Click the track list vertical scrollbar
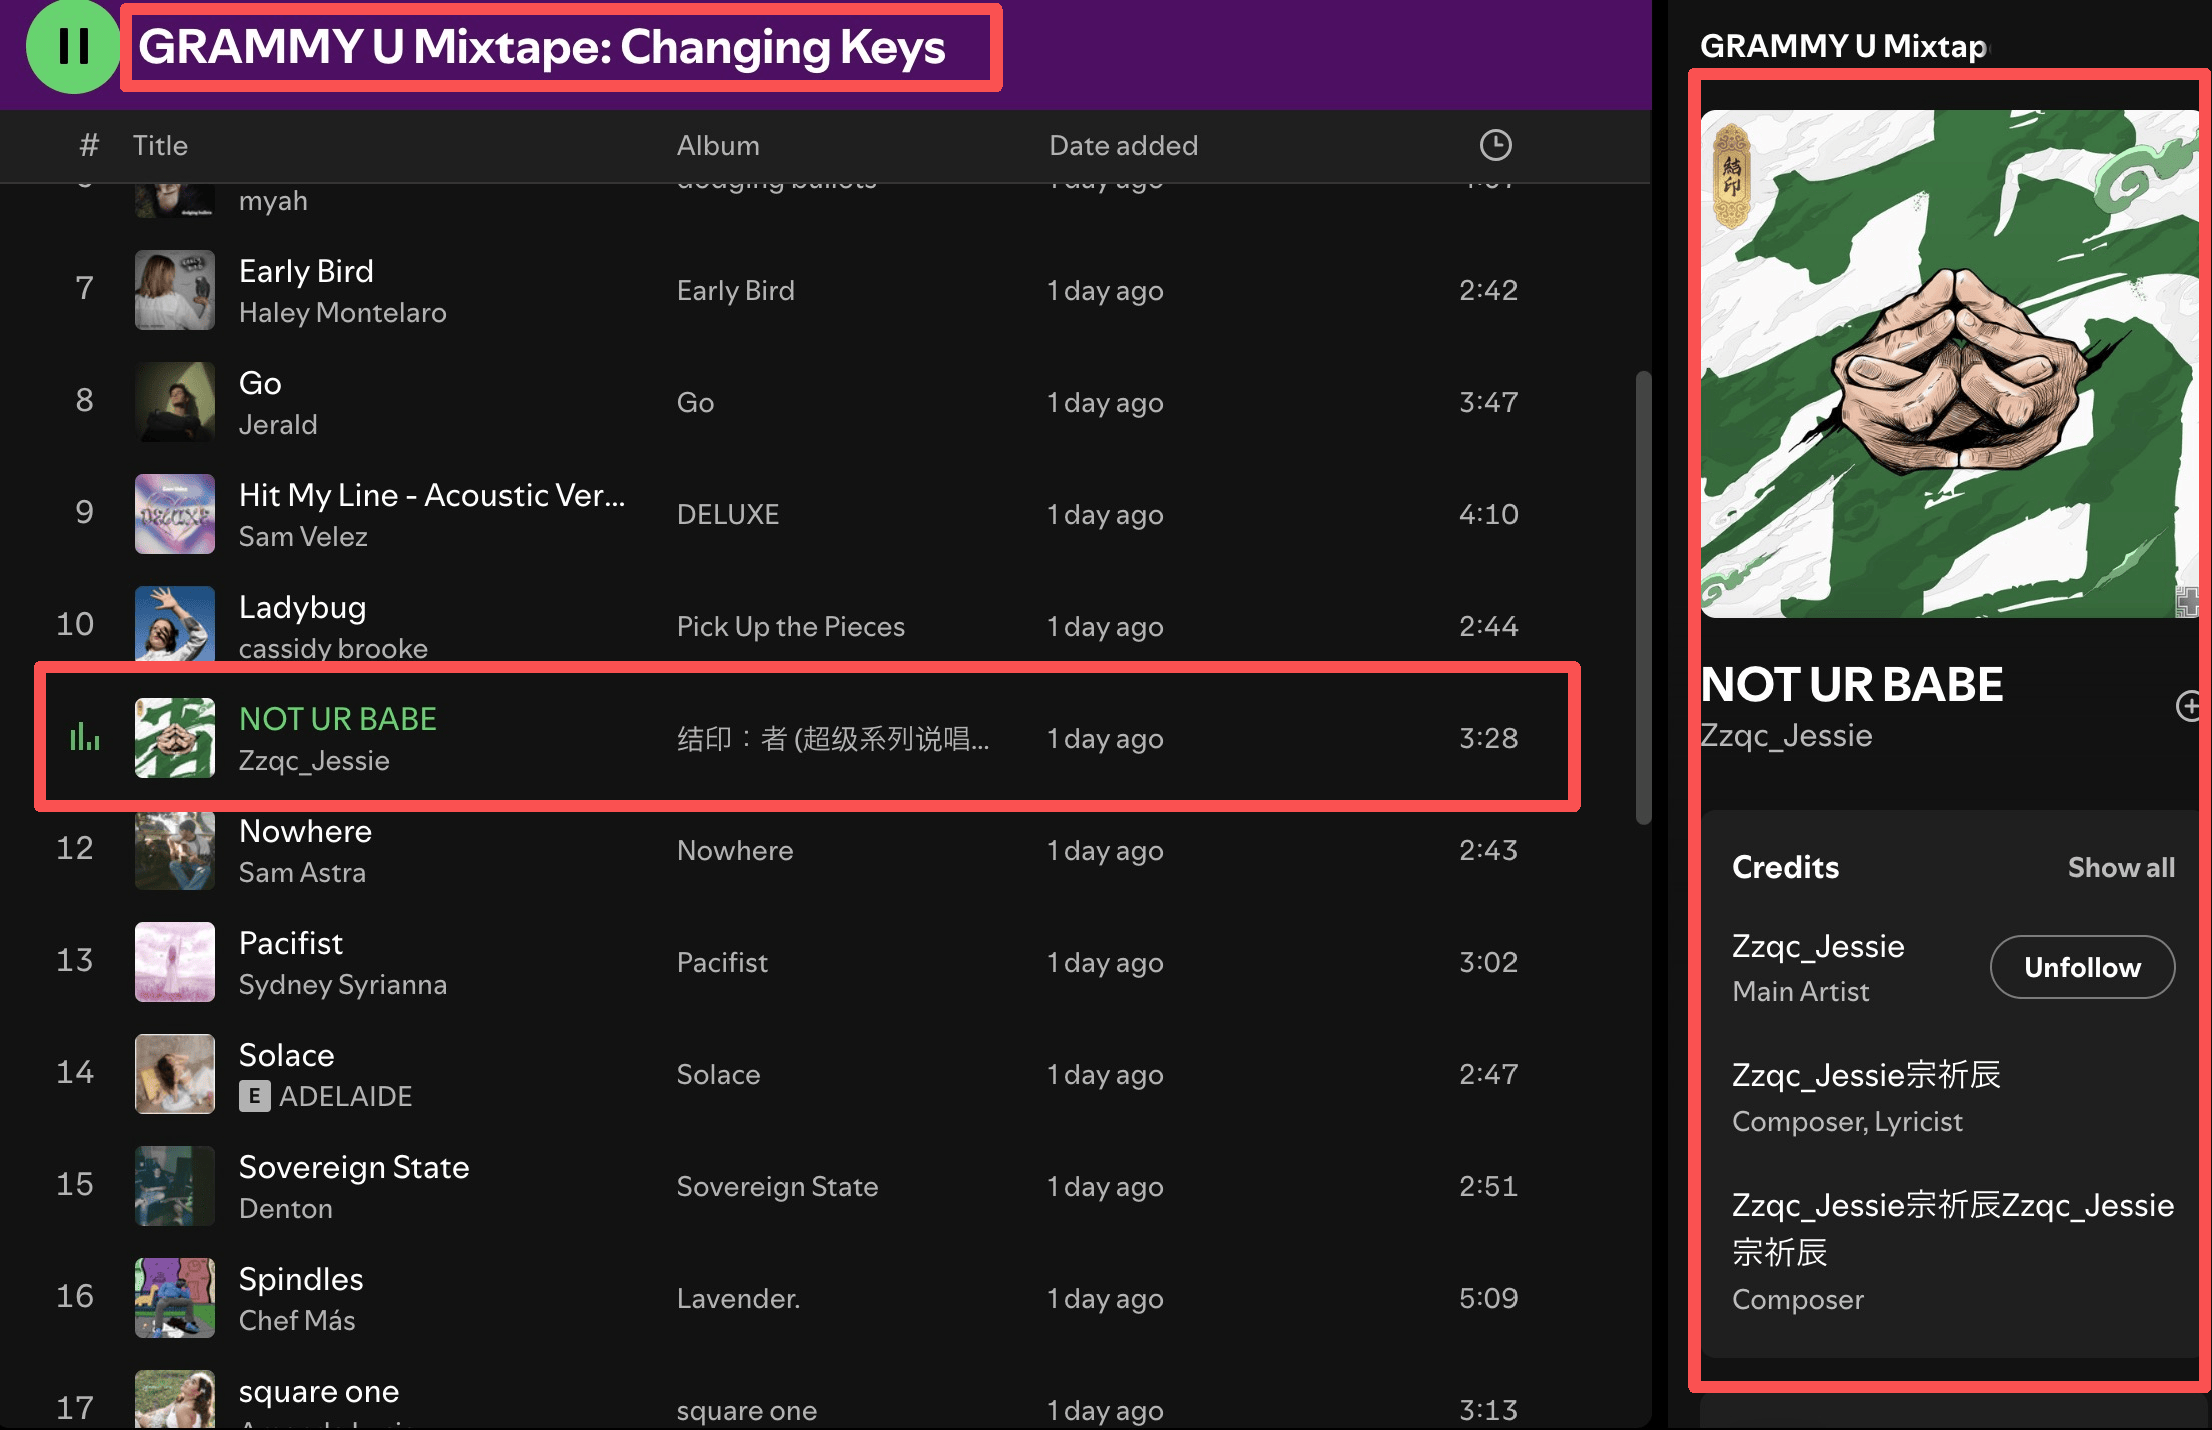 pos(1643,600)
